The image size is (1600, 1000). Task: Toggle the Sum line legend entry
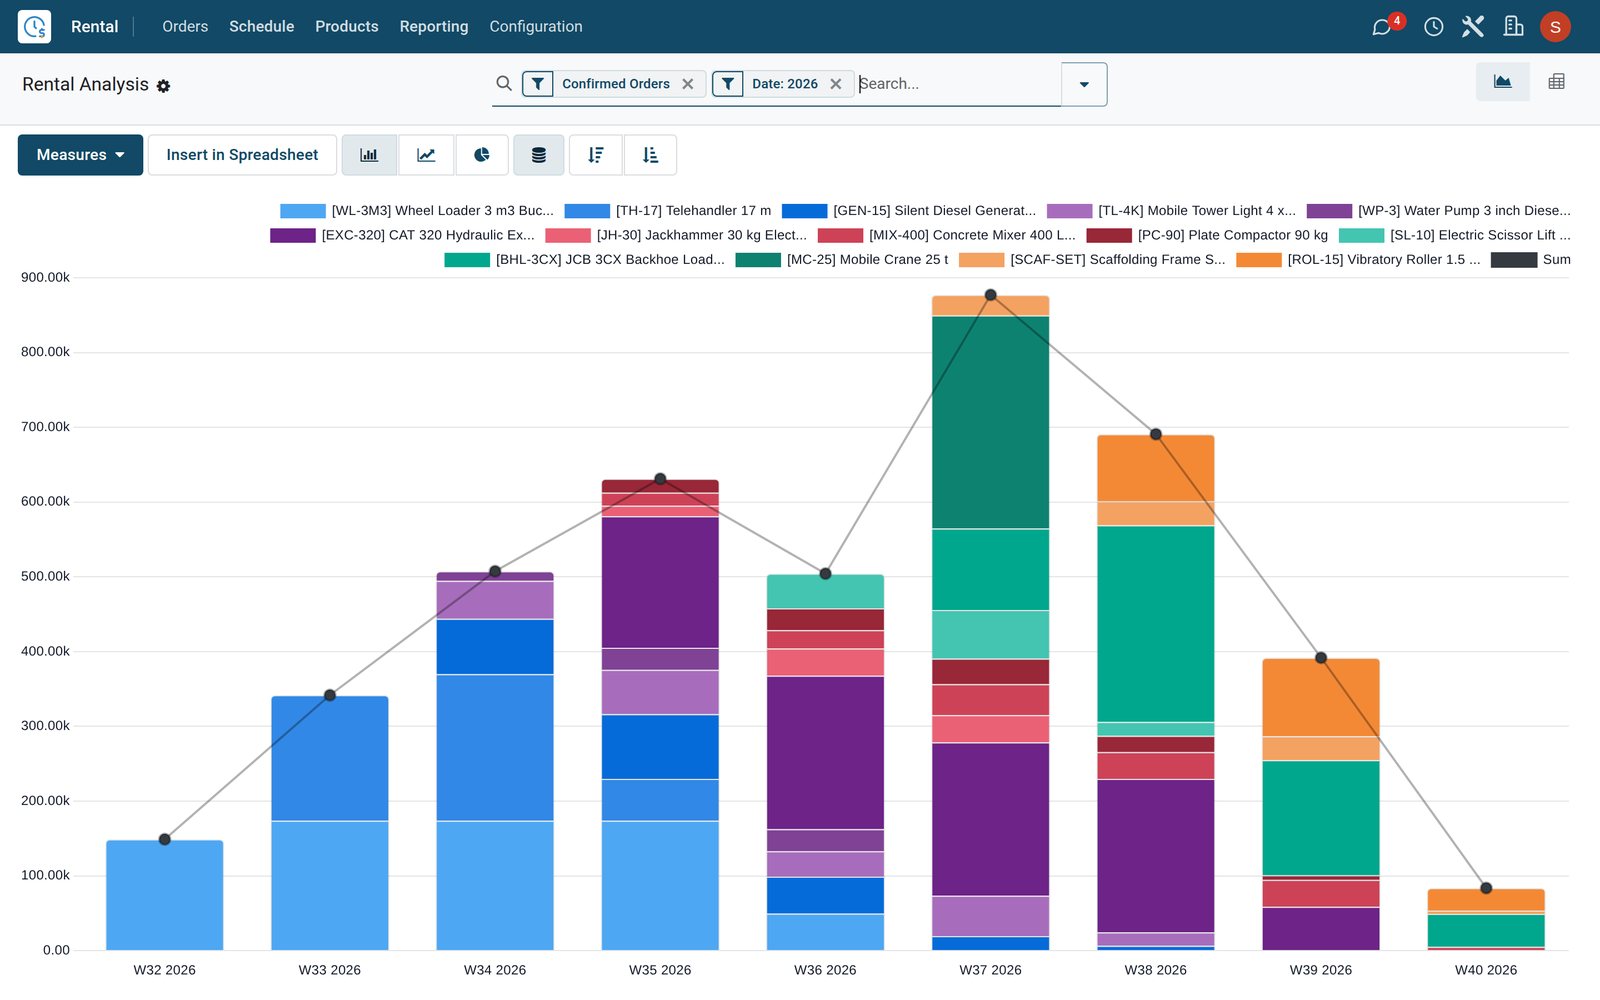tap(1531, 260)
